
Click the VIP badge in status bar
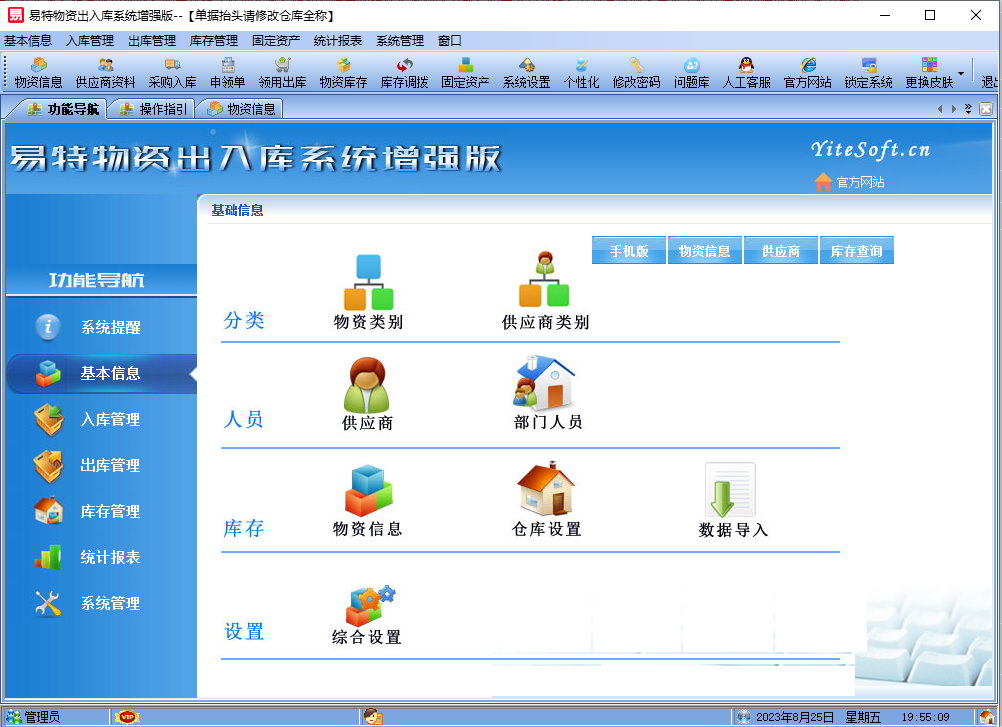click(x=127, y=717)
